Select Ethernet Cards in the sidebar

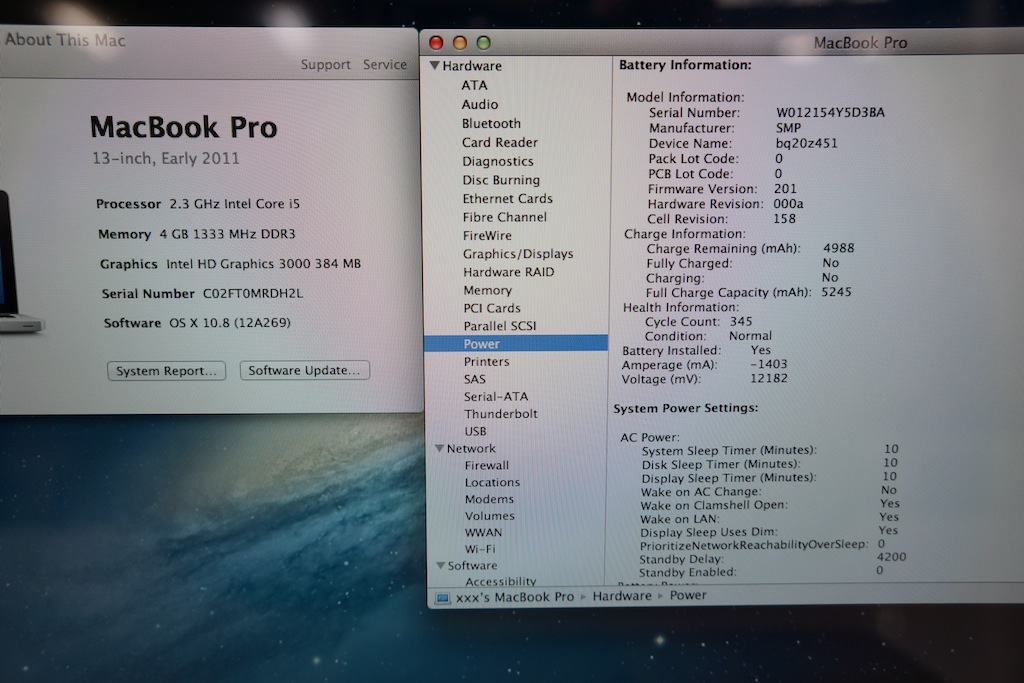coord(507,199)
